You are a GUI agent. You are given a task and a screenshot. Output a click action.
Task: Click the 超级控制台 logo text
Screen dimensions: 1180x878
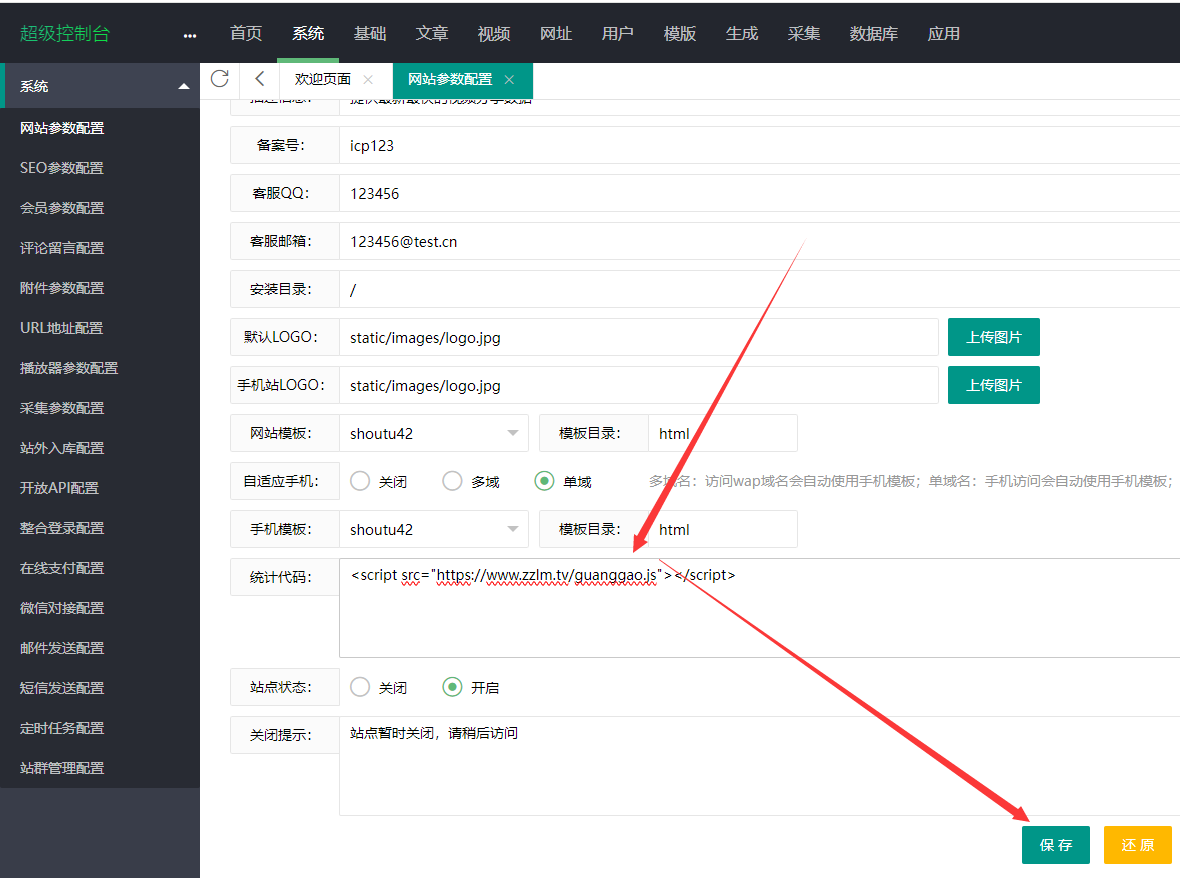click(x=65, y=34)
